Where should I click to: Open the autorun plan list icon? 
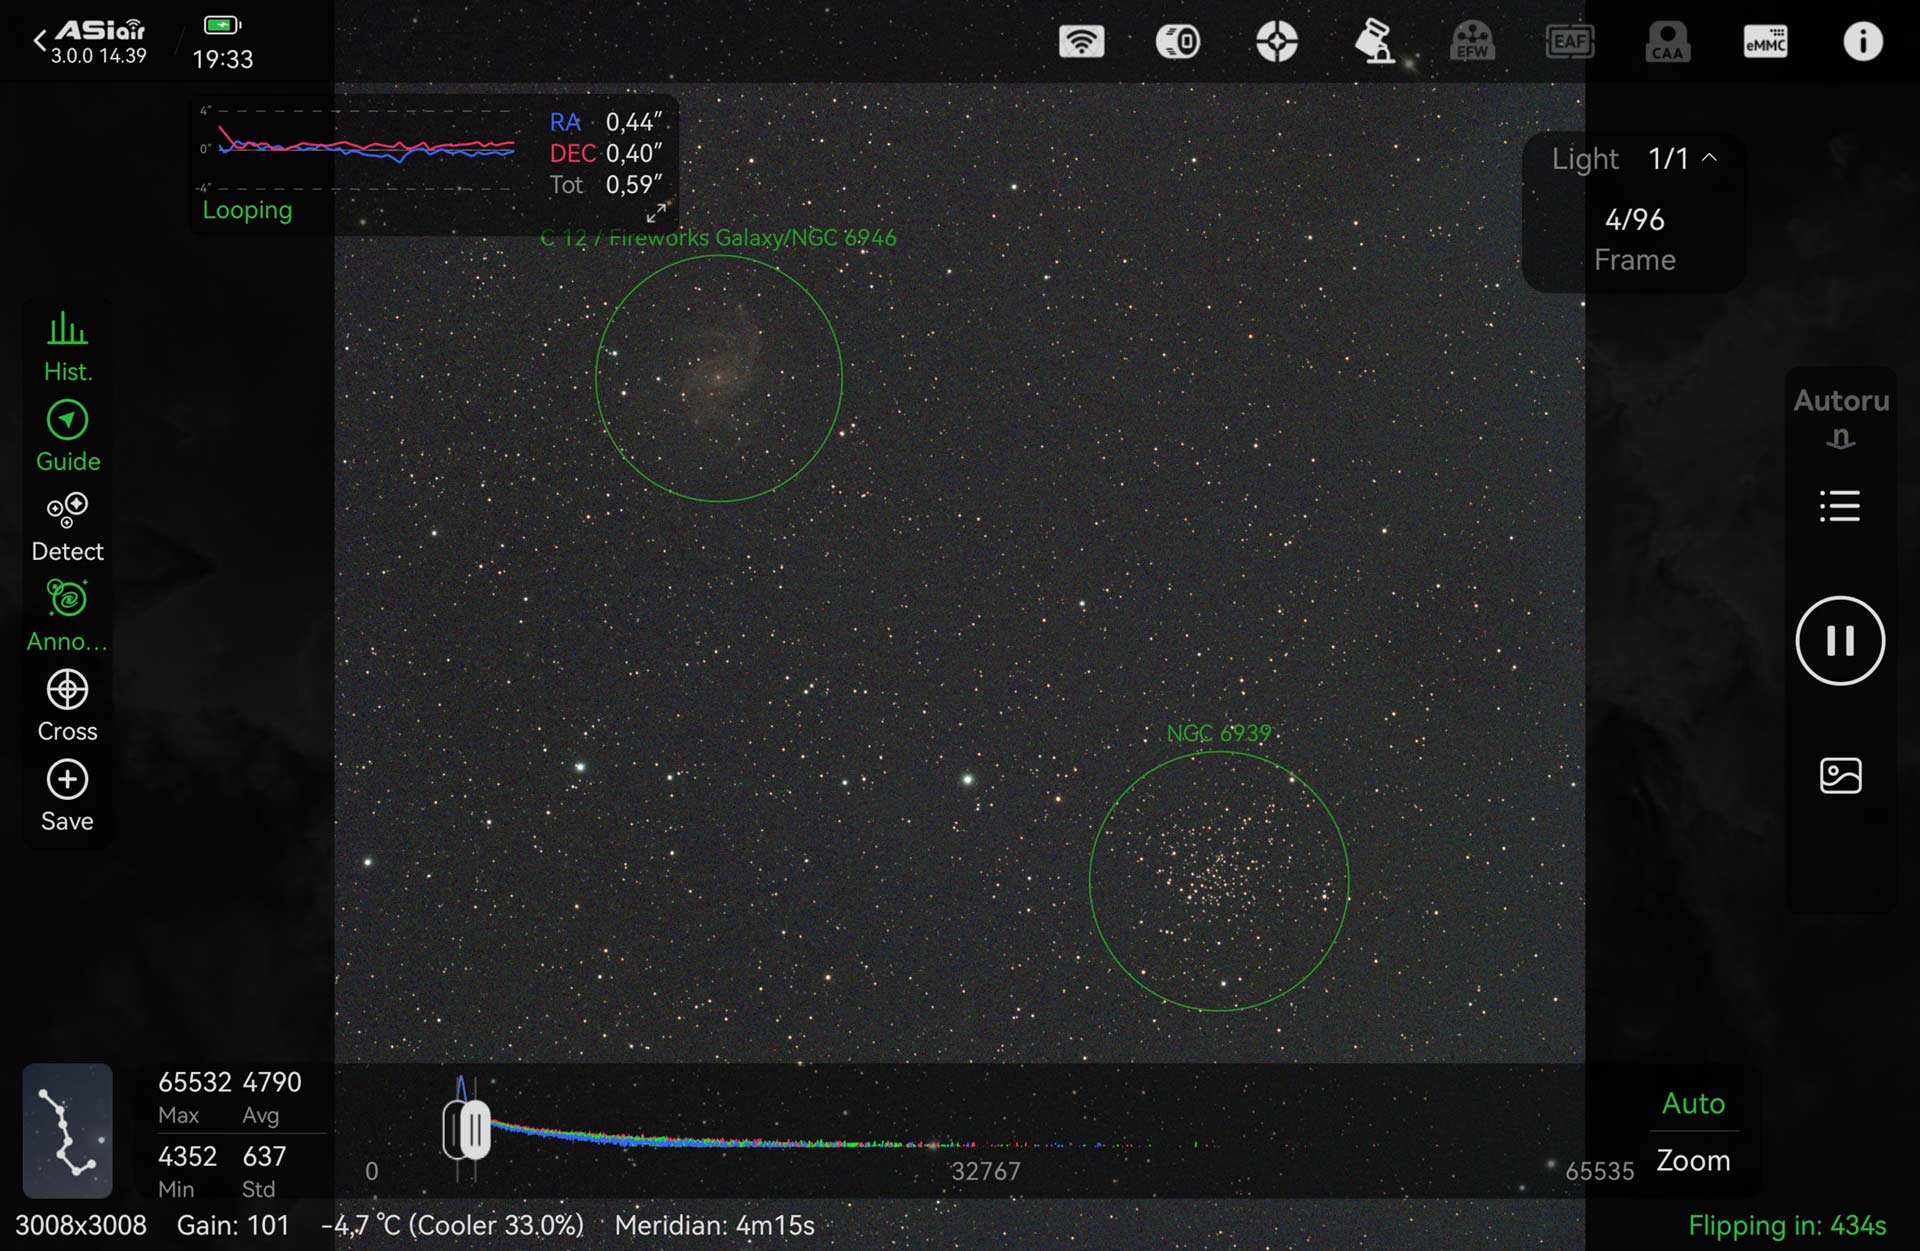point(1840,506)
